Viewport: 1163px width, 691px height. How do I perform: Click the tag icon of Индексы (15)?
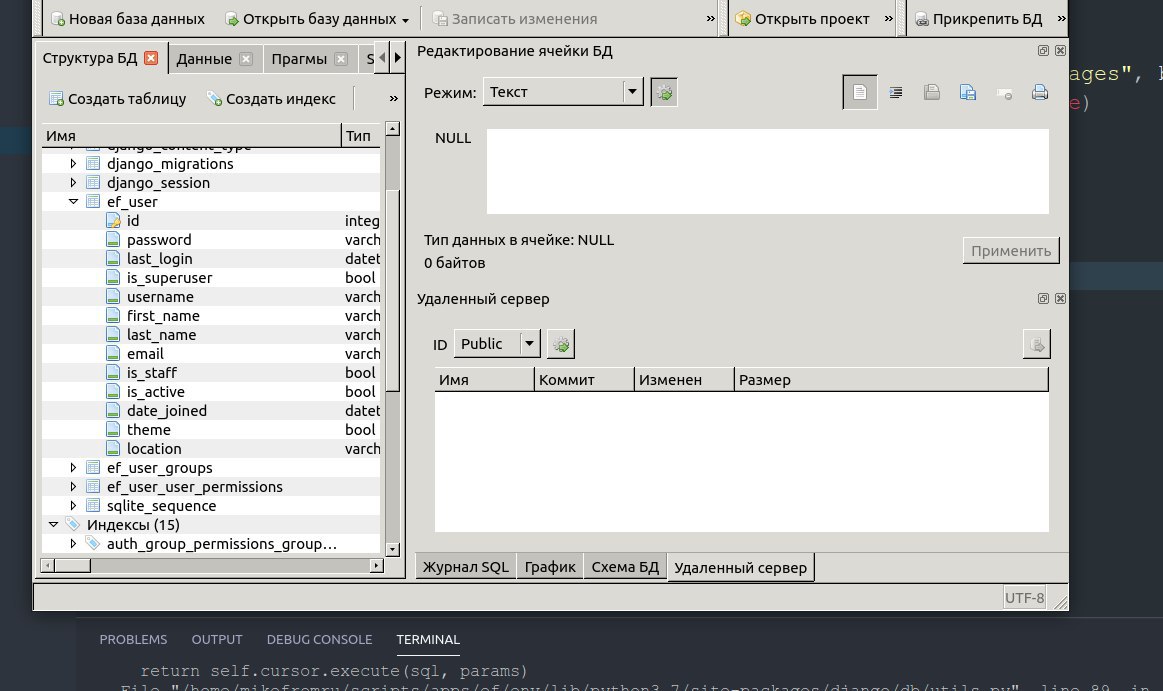pos(73,524)
